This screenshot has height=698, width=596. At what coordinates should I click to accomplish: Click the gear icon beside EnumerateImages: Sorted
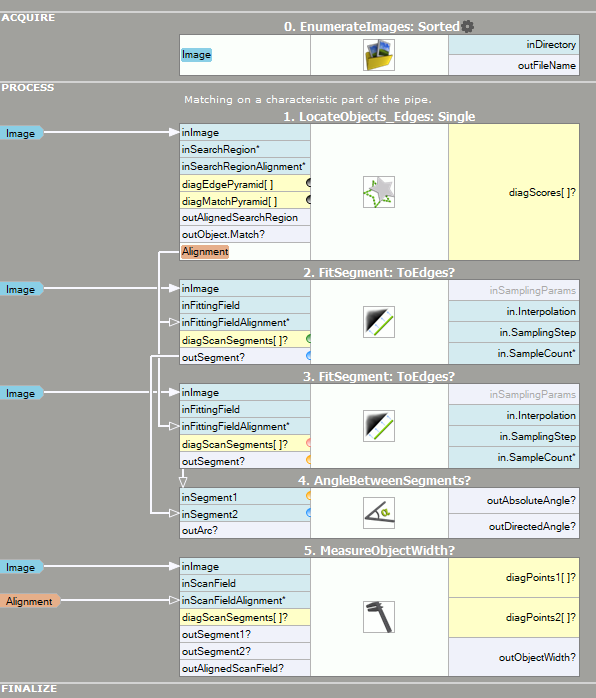[x=467, y=27]
